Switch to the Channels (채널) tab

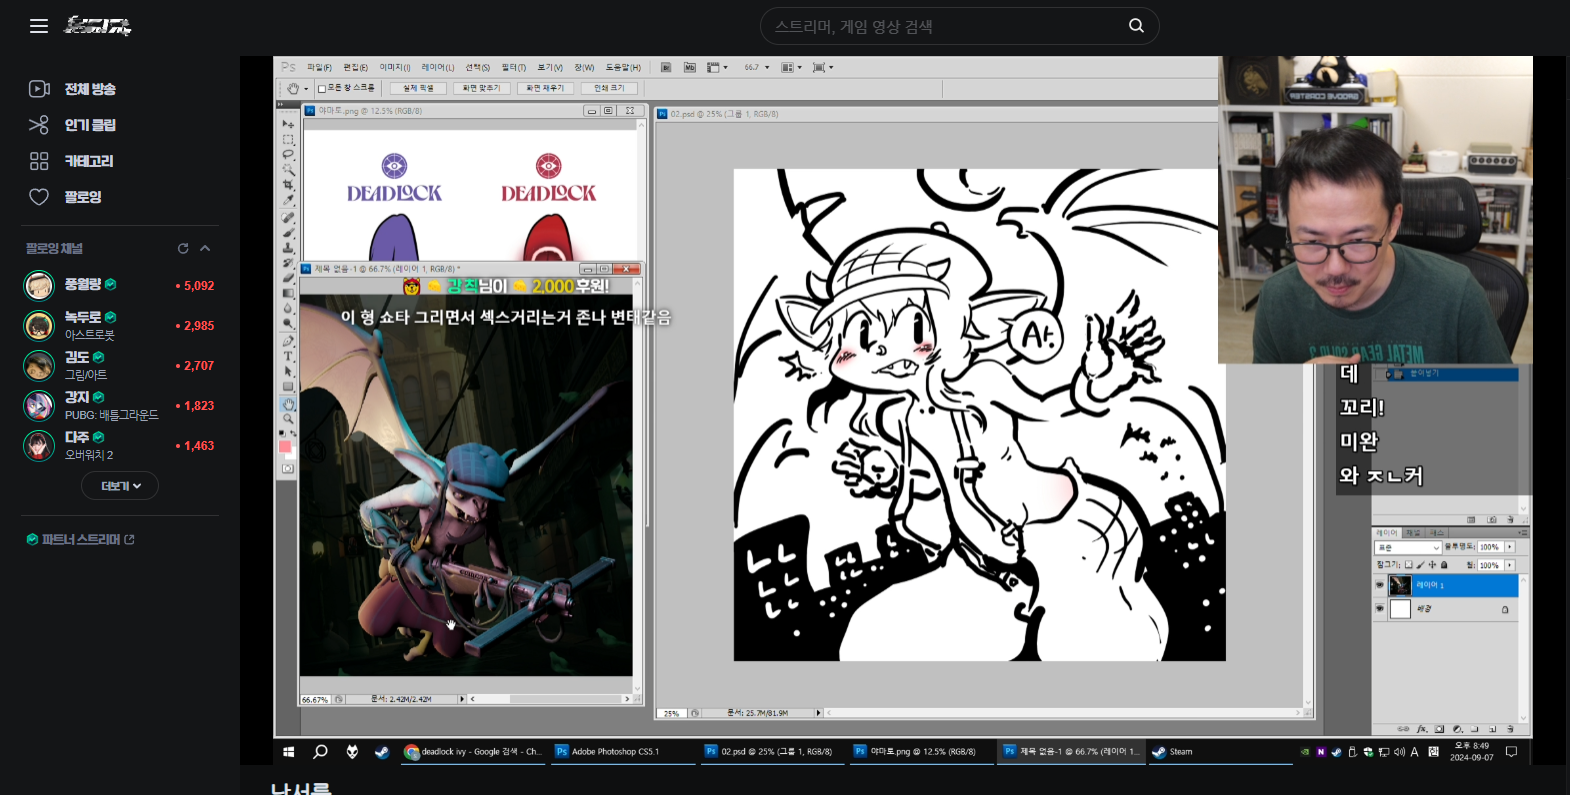pos(1413,532)
